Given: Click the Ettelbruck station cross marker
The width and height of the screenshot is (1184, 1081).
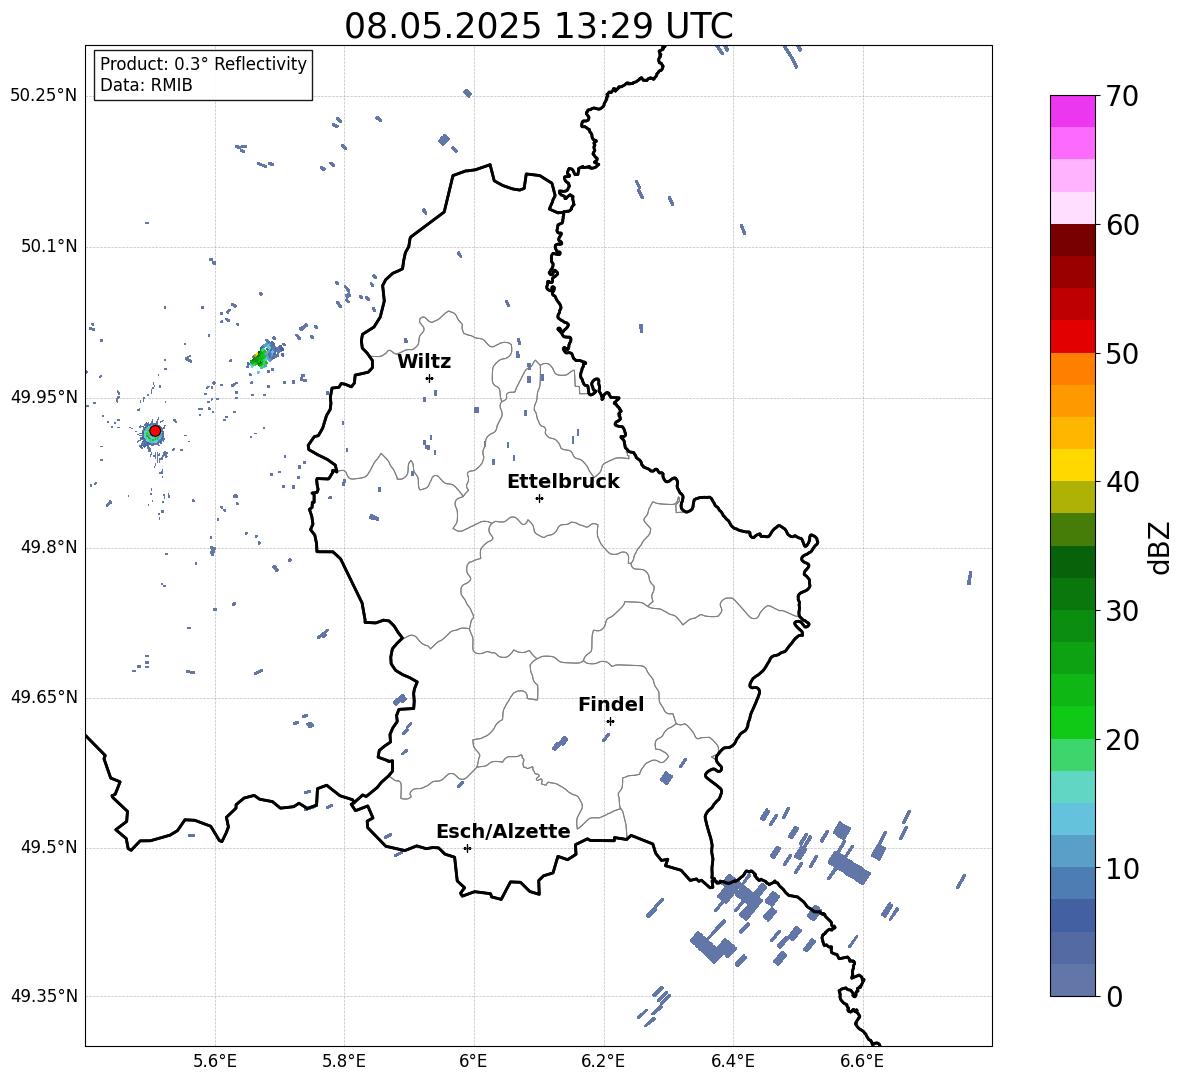Looking at the screenshot, I should [539, 498].
